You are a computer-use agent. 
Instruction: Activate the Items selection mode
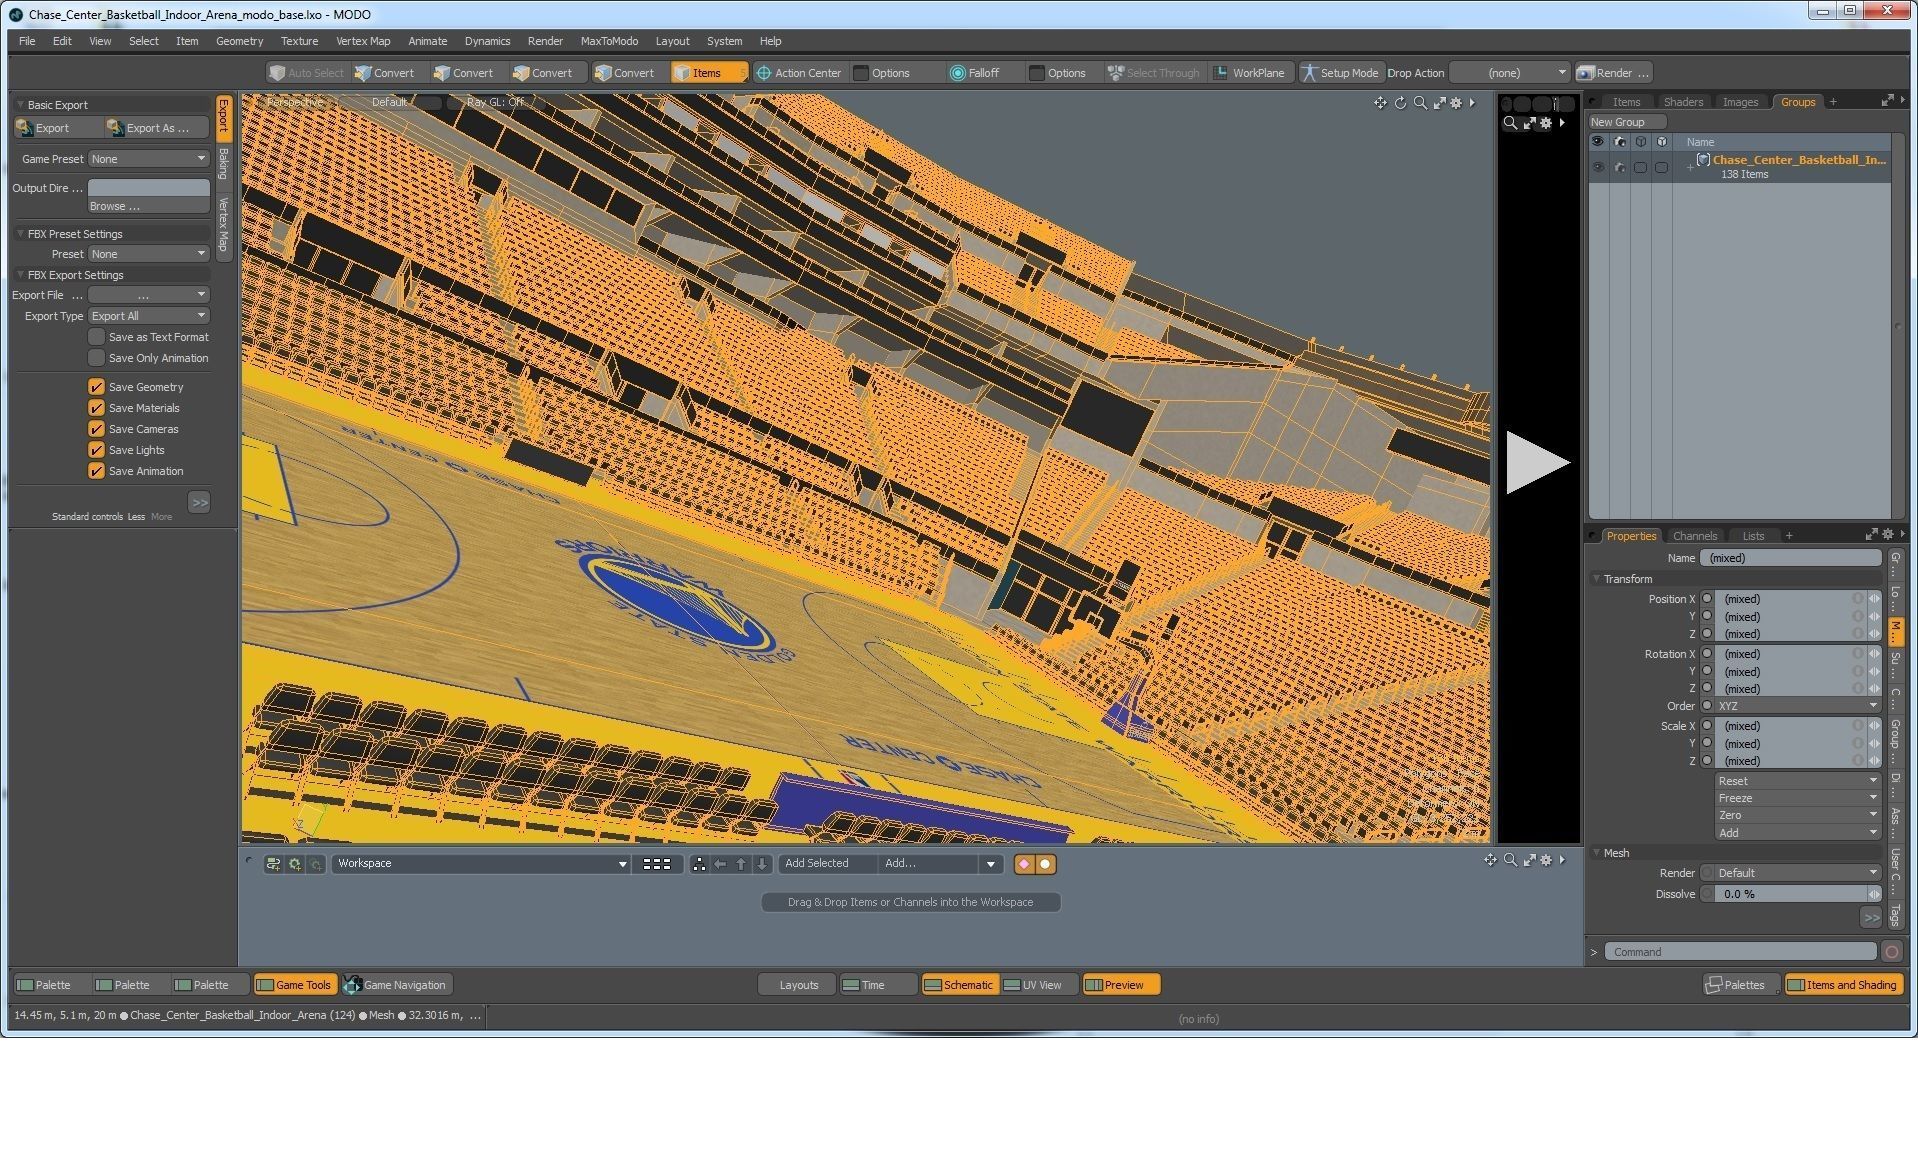click(708, 73)
